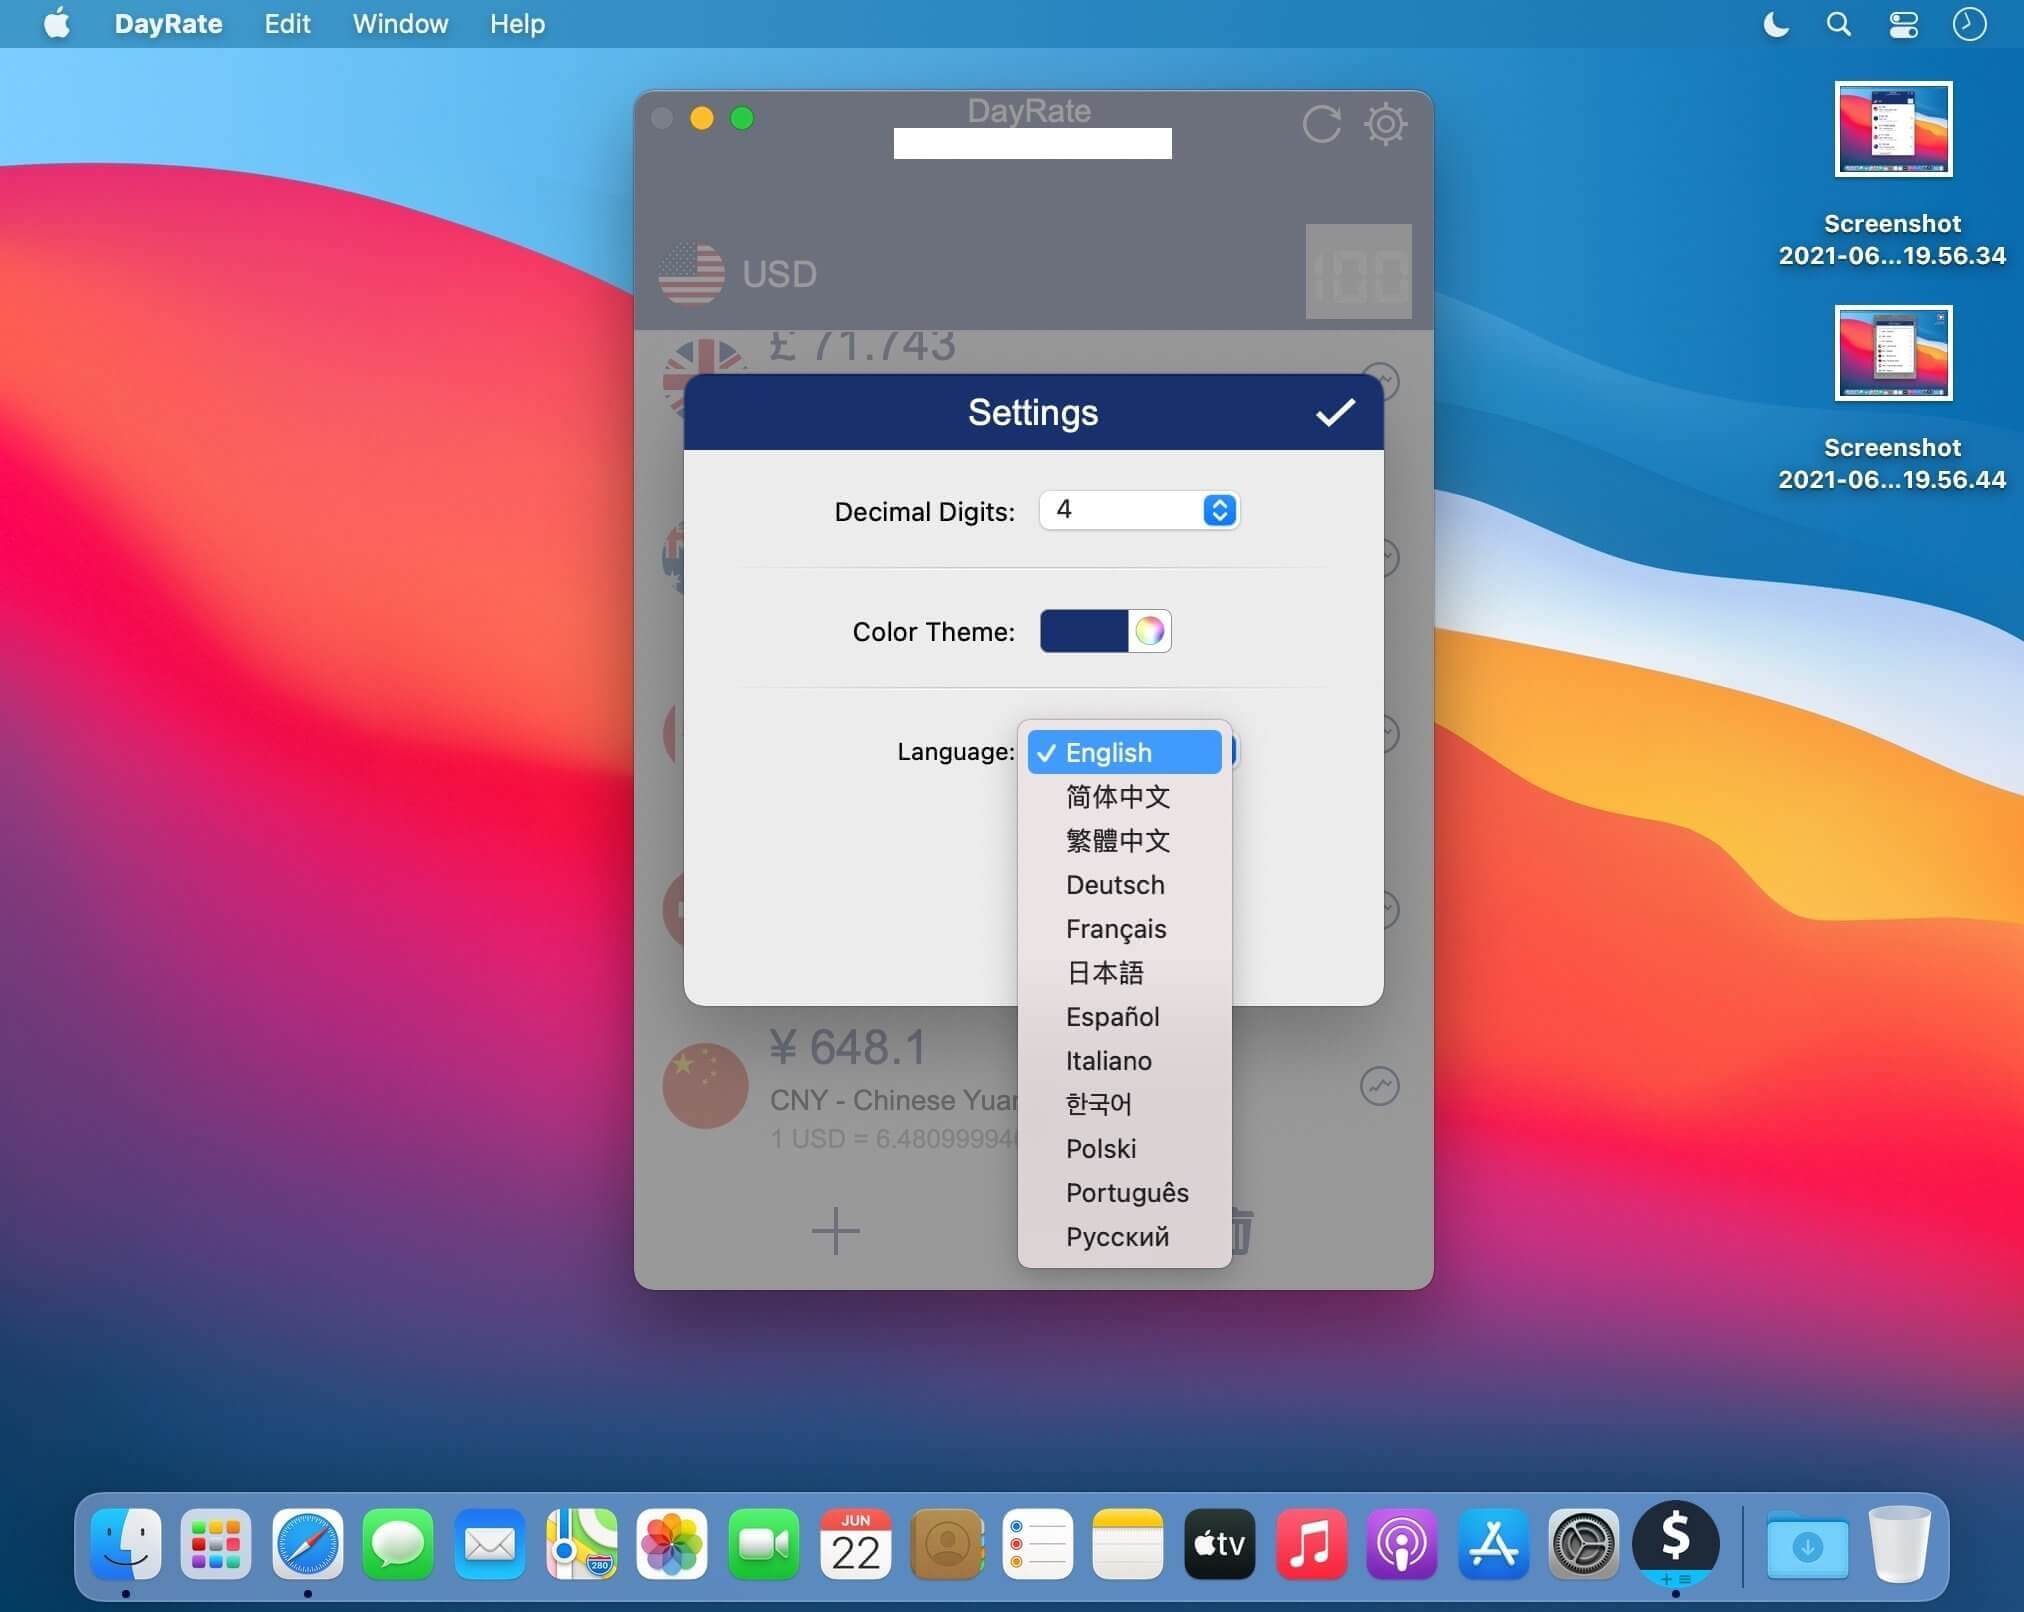
Task: Open the Edit menu
Action: click(287, 24)
